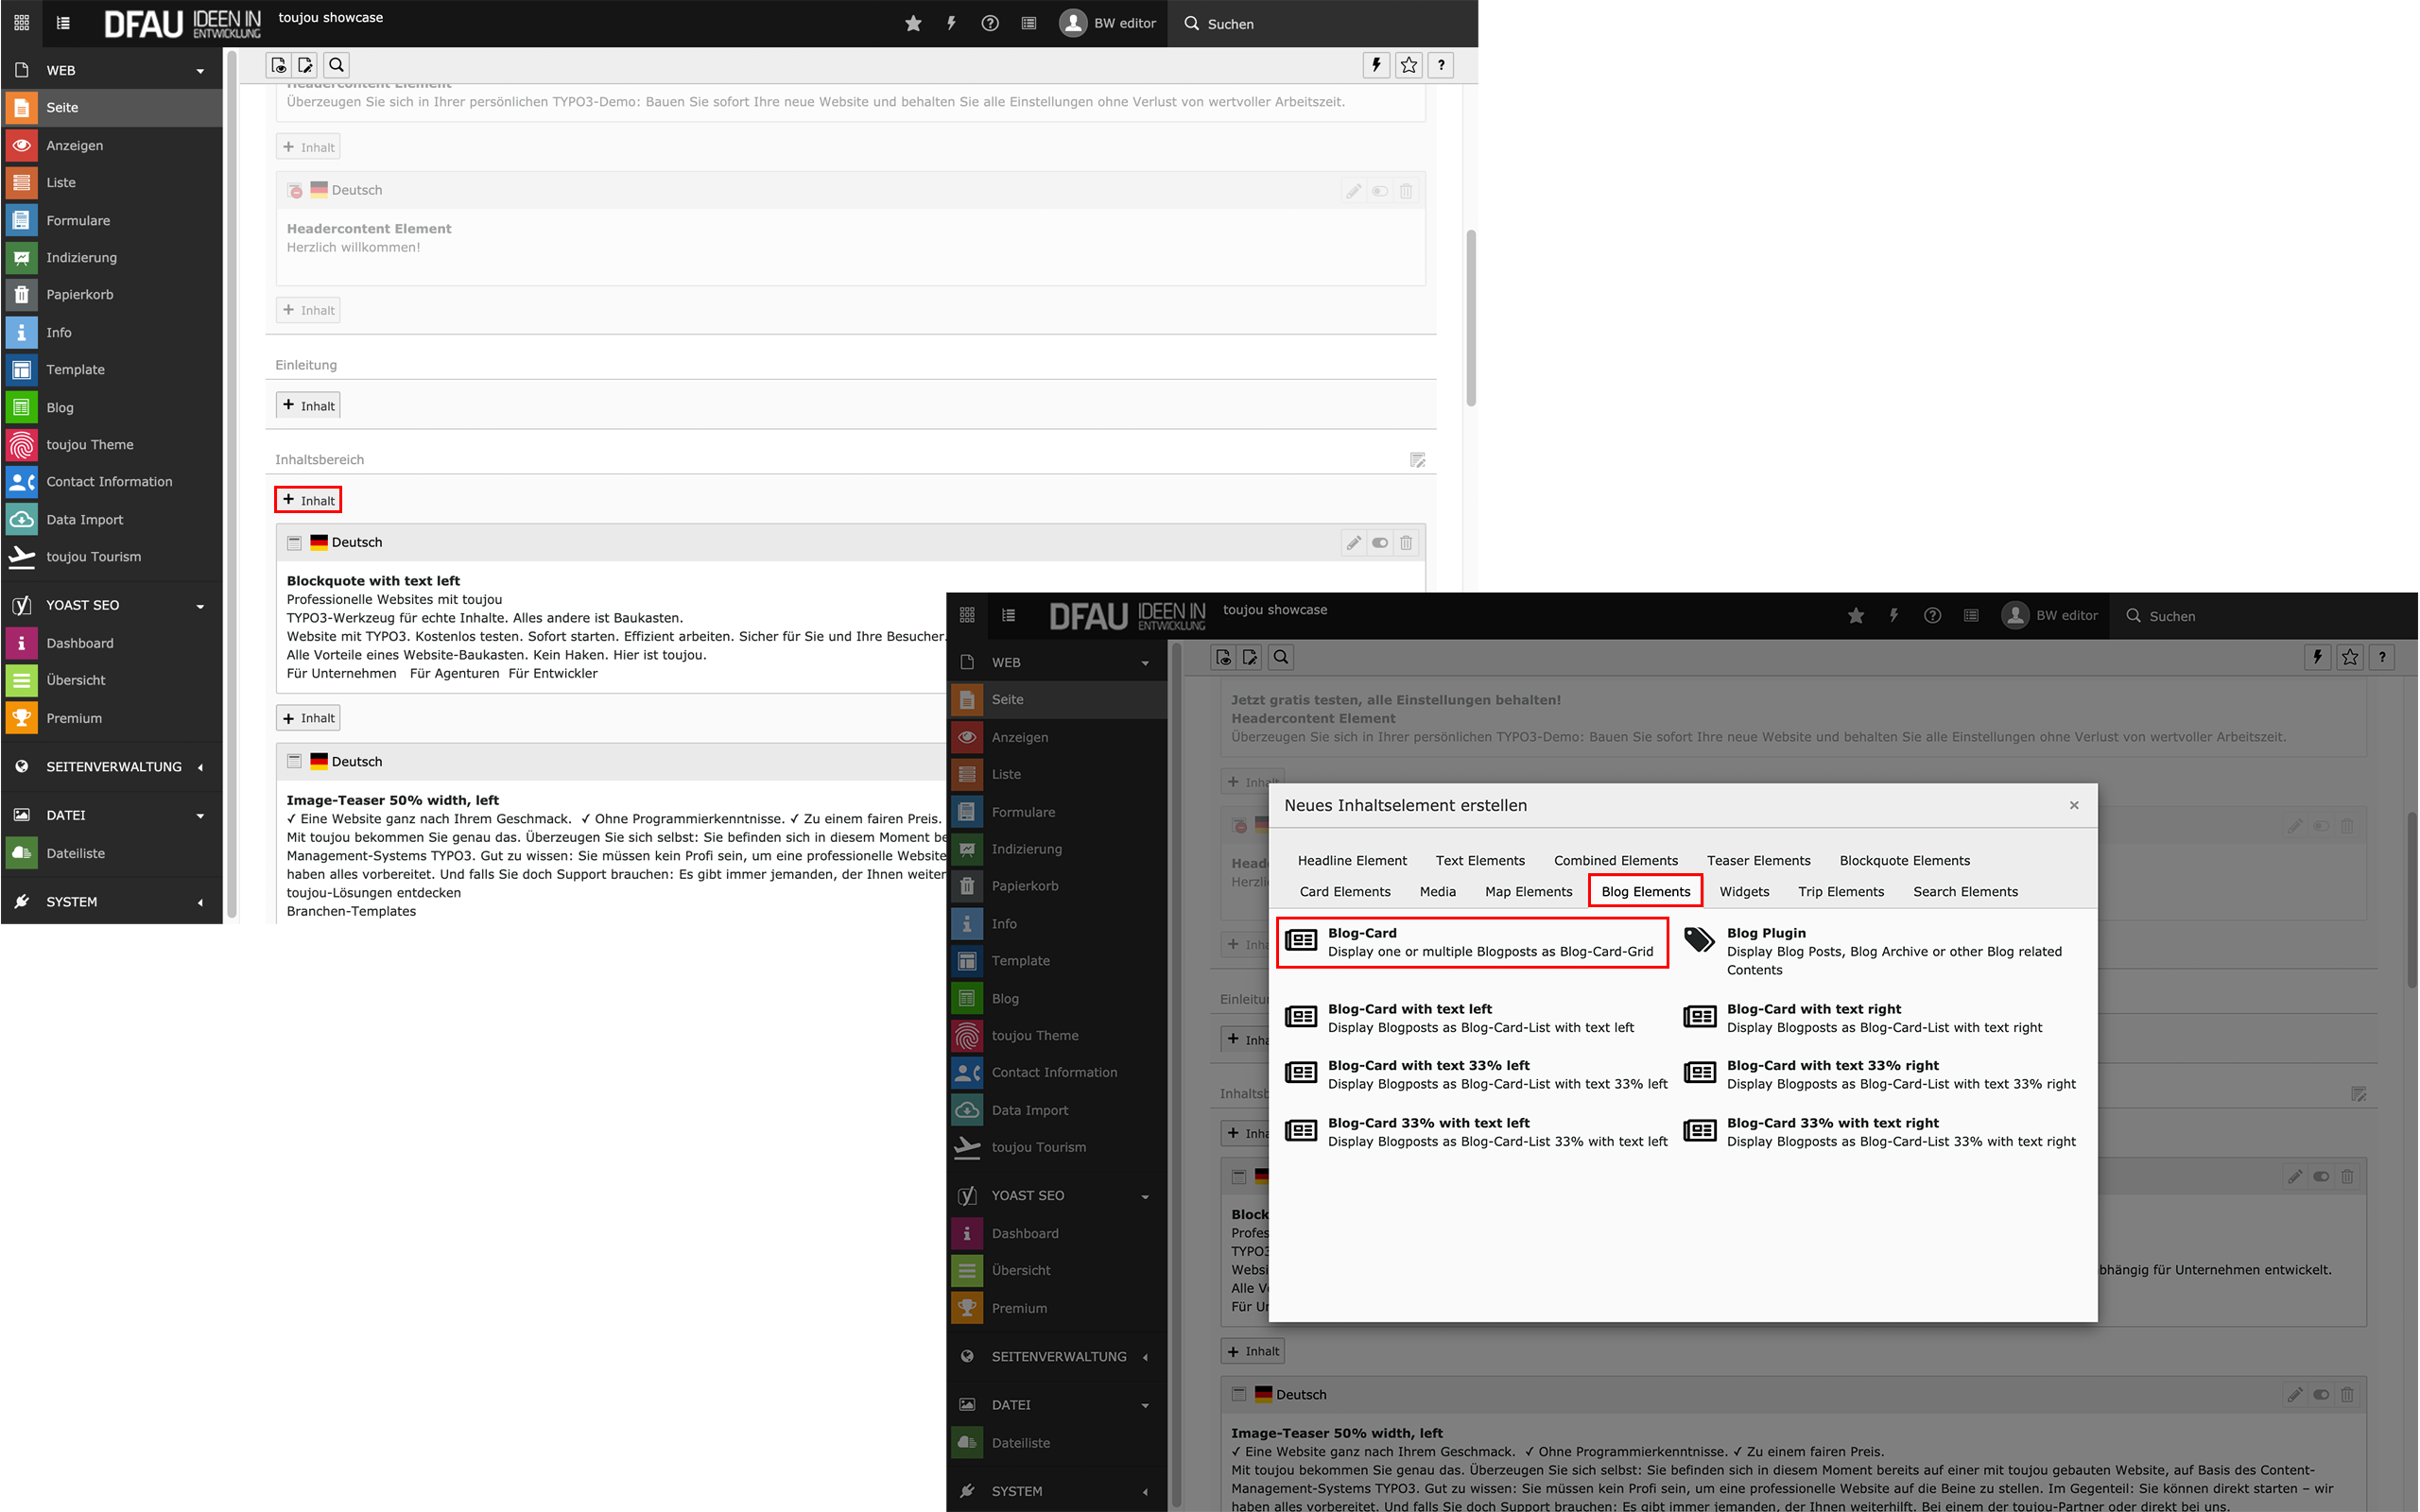2420x1512 pixels.
Task: Toggle visibility of second-window Image-Teaser element
Action: [x=2321, y=1394]
